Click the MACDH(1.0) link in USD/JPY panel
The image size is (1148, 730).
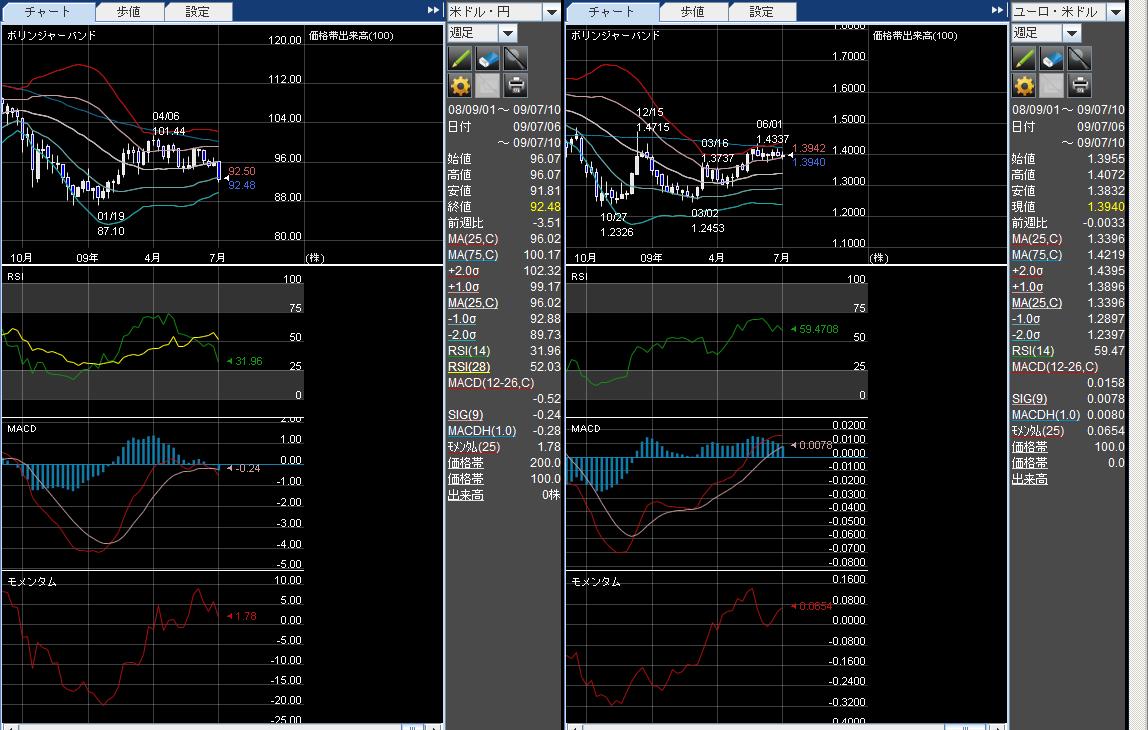482,431
